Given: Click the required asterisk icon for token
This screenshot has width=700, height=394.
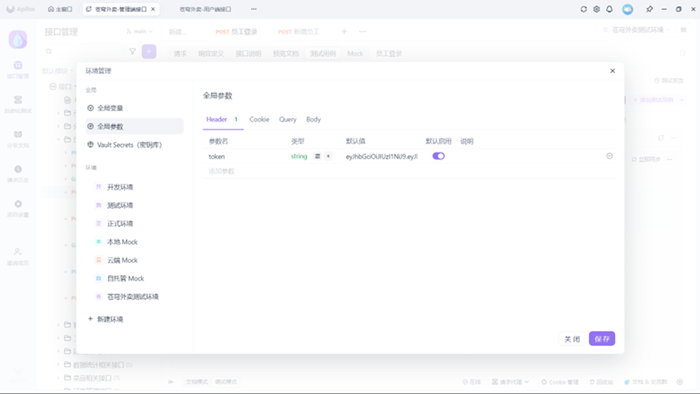Looking at the screenshot, I should coord(328,156).
